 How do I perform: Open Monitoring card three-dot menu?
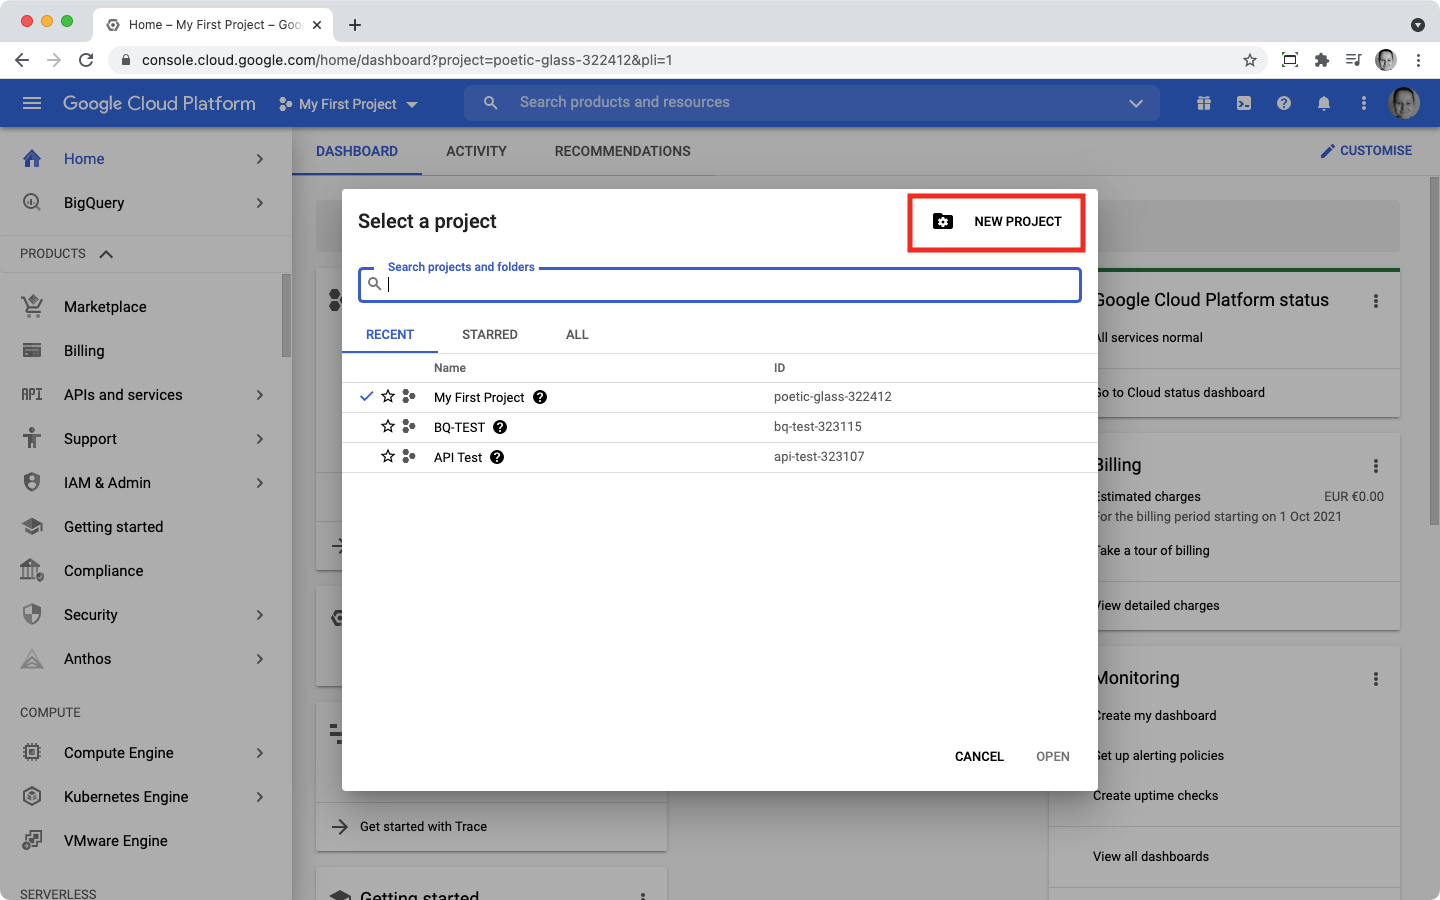1376,679
